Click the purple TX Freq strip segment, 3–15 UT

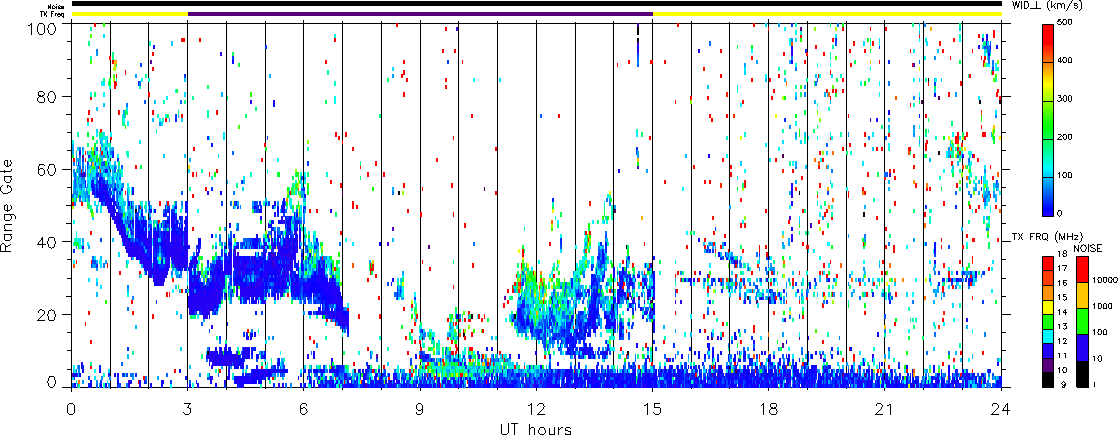pyautogui.click(x=420, y=14)
